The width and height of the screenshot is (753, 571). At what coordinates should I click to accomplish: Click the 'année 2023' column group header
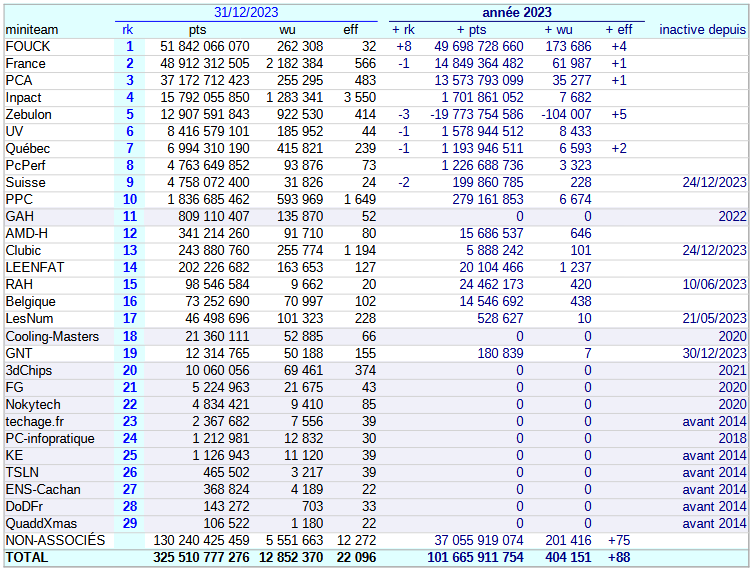(x=516, y=12)
